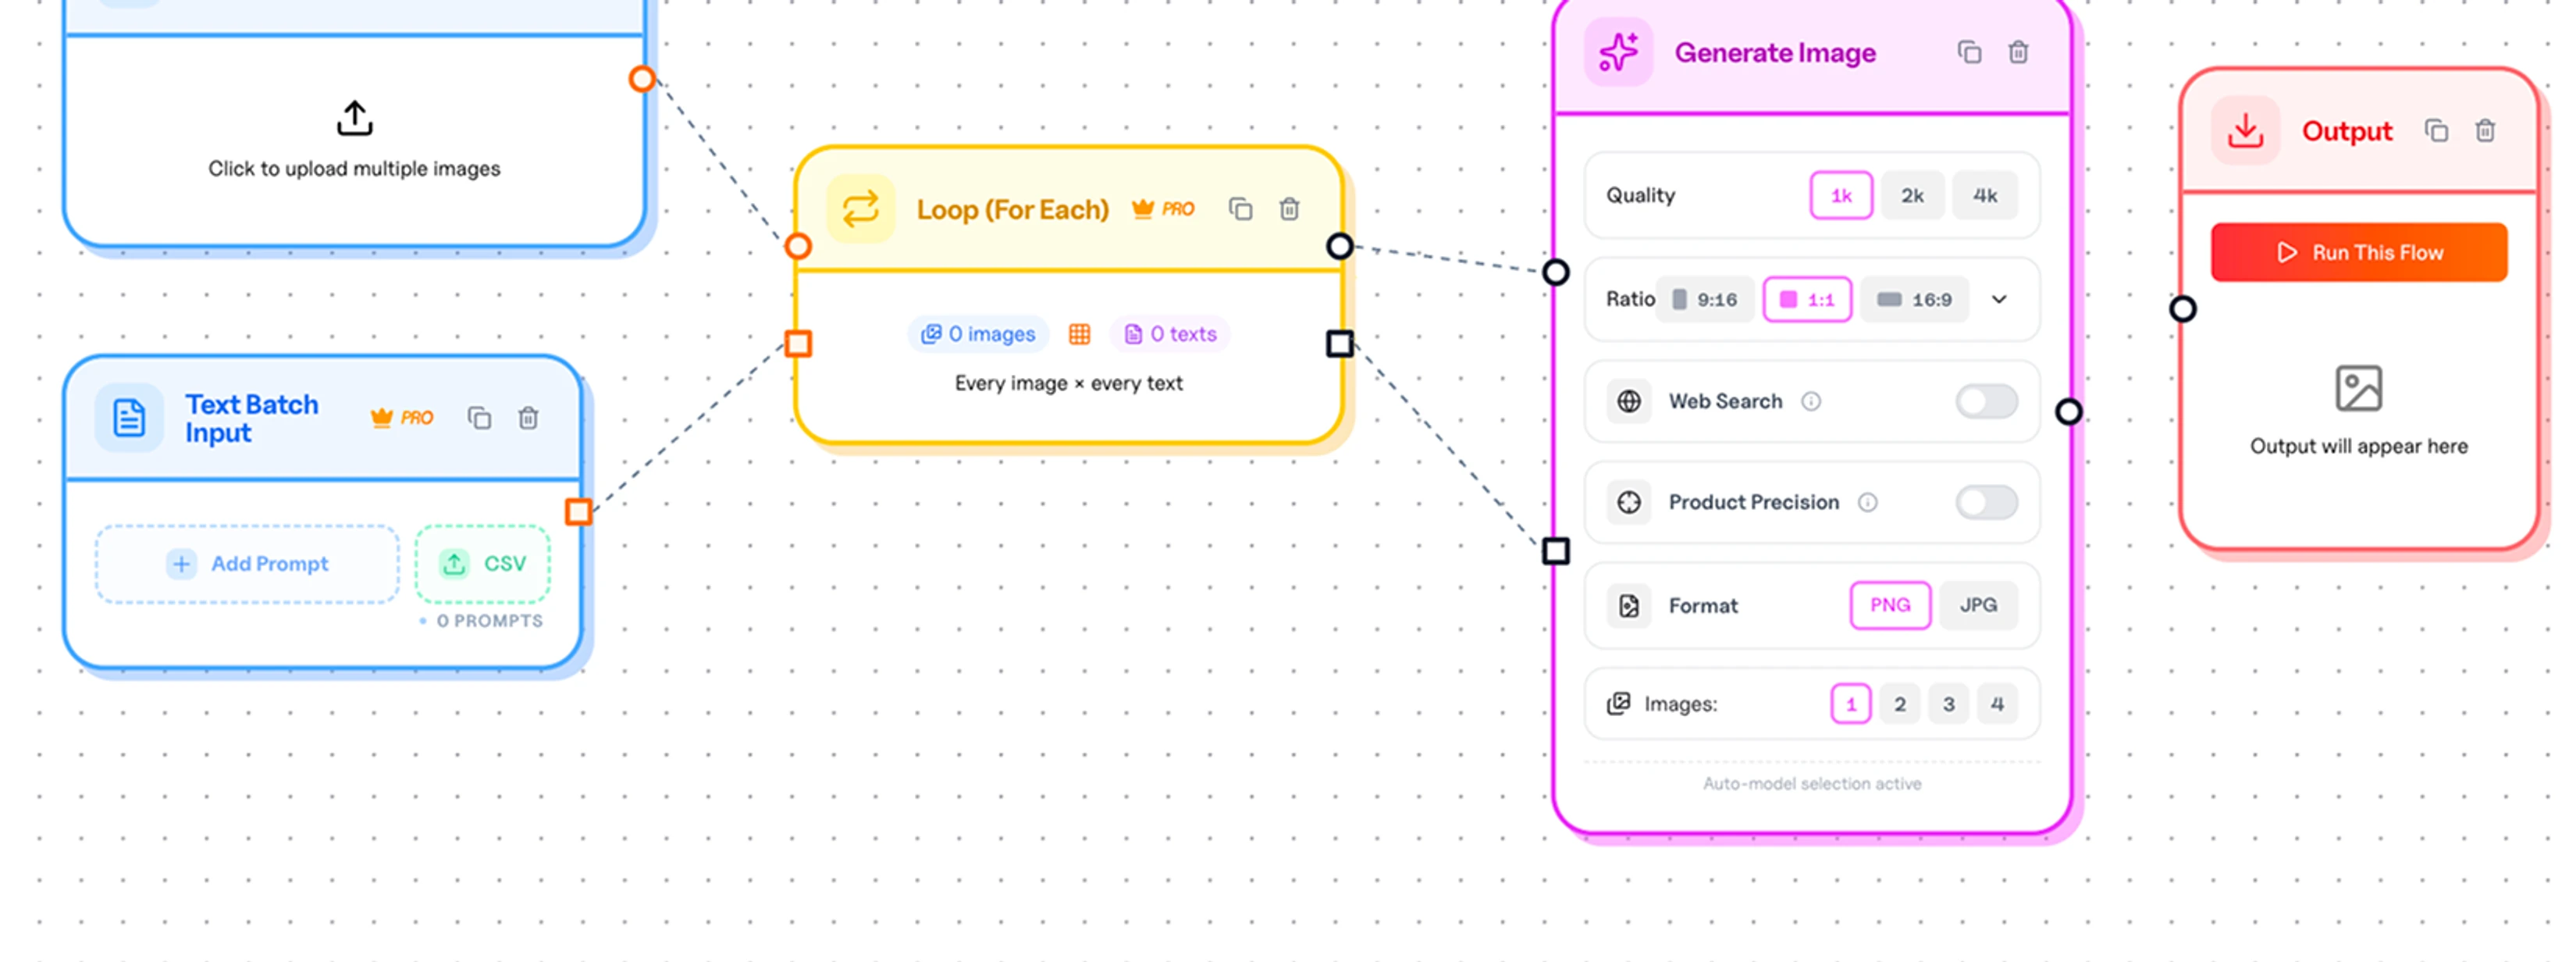The image size is (2576, 962).
Task: Click the Output download icon
Action: pyautogui.click(x=2245, y=131)
